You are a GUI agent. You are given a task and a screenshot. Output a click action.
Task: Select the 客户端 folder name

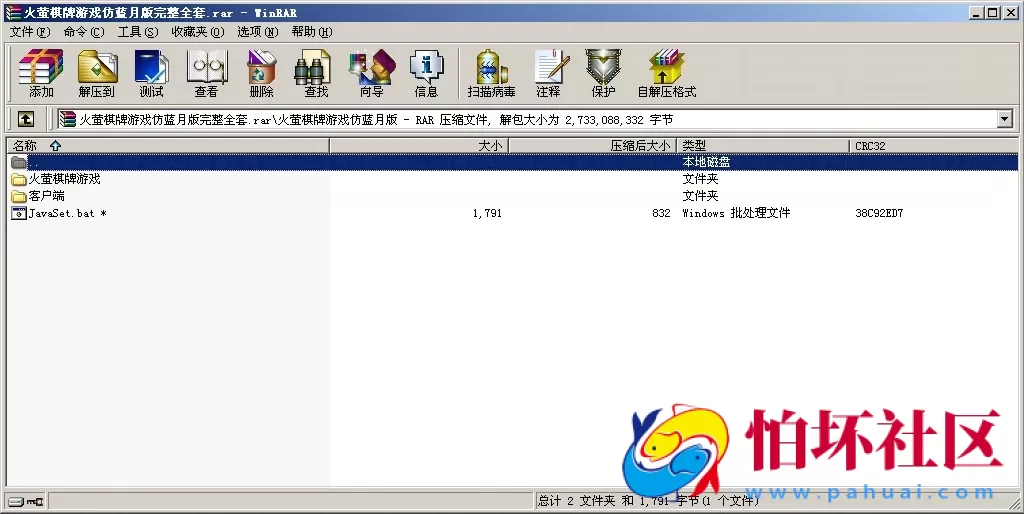point(46,196)
